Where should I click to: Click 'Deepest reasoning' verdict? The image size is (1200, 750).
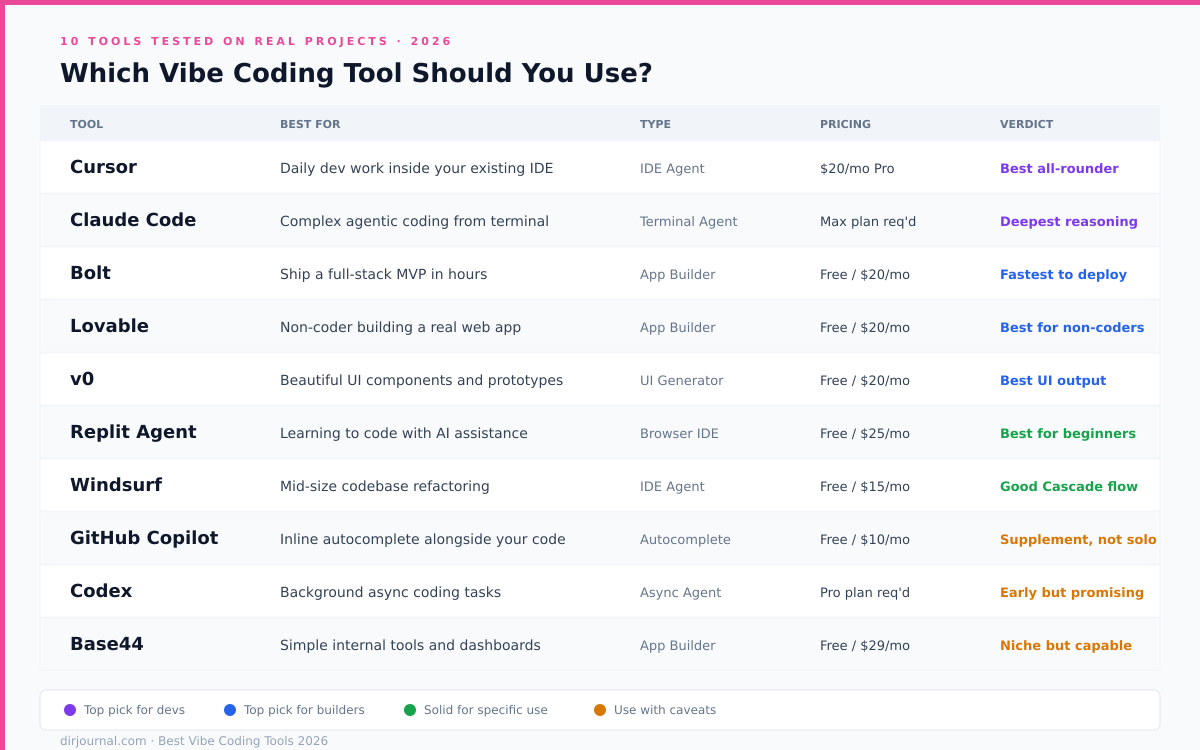click(1069, 221)
